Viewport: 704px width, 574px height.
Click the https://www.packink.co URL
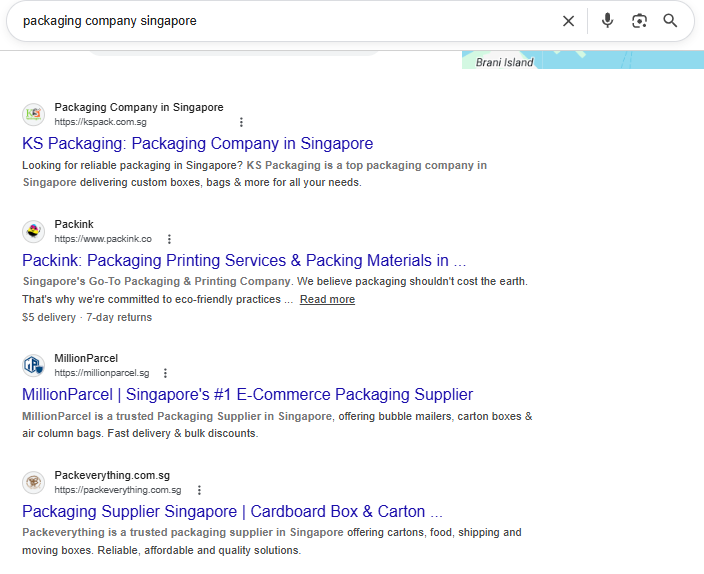pyautogui.click(x=103, y=239)
